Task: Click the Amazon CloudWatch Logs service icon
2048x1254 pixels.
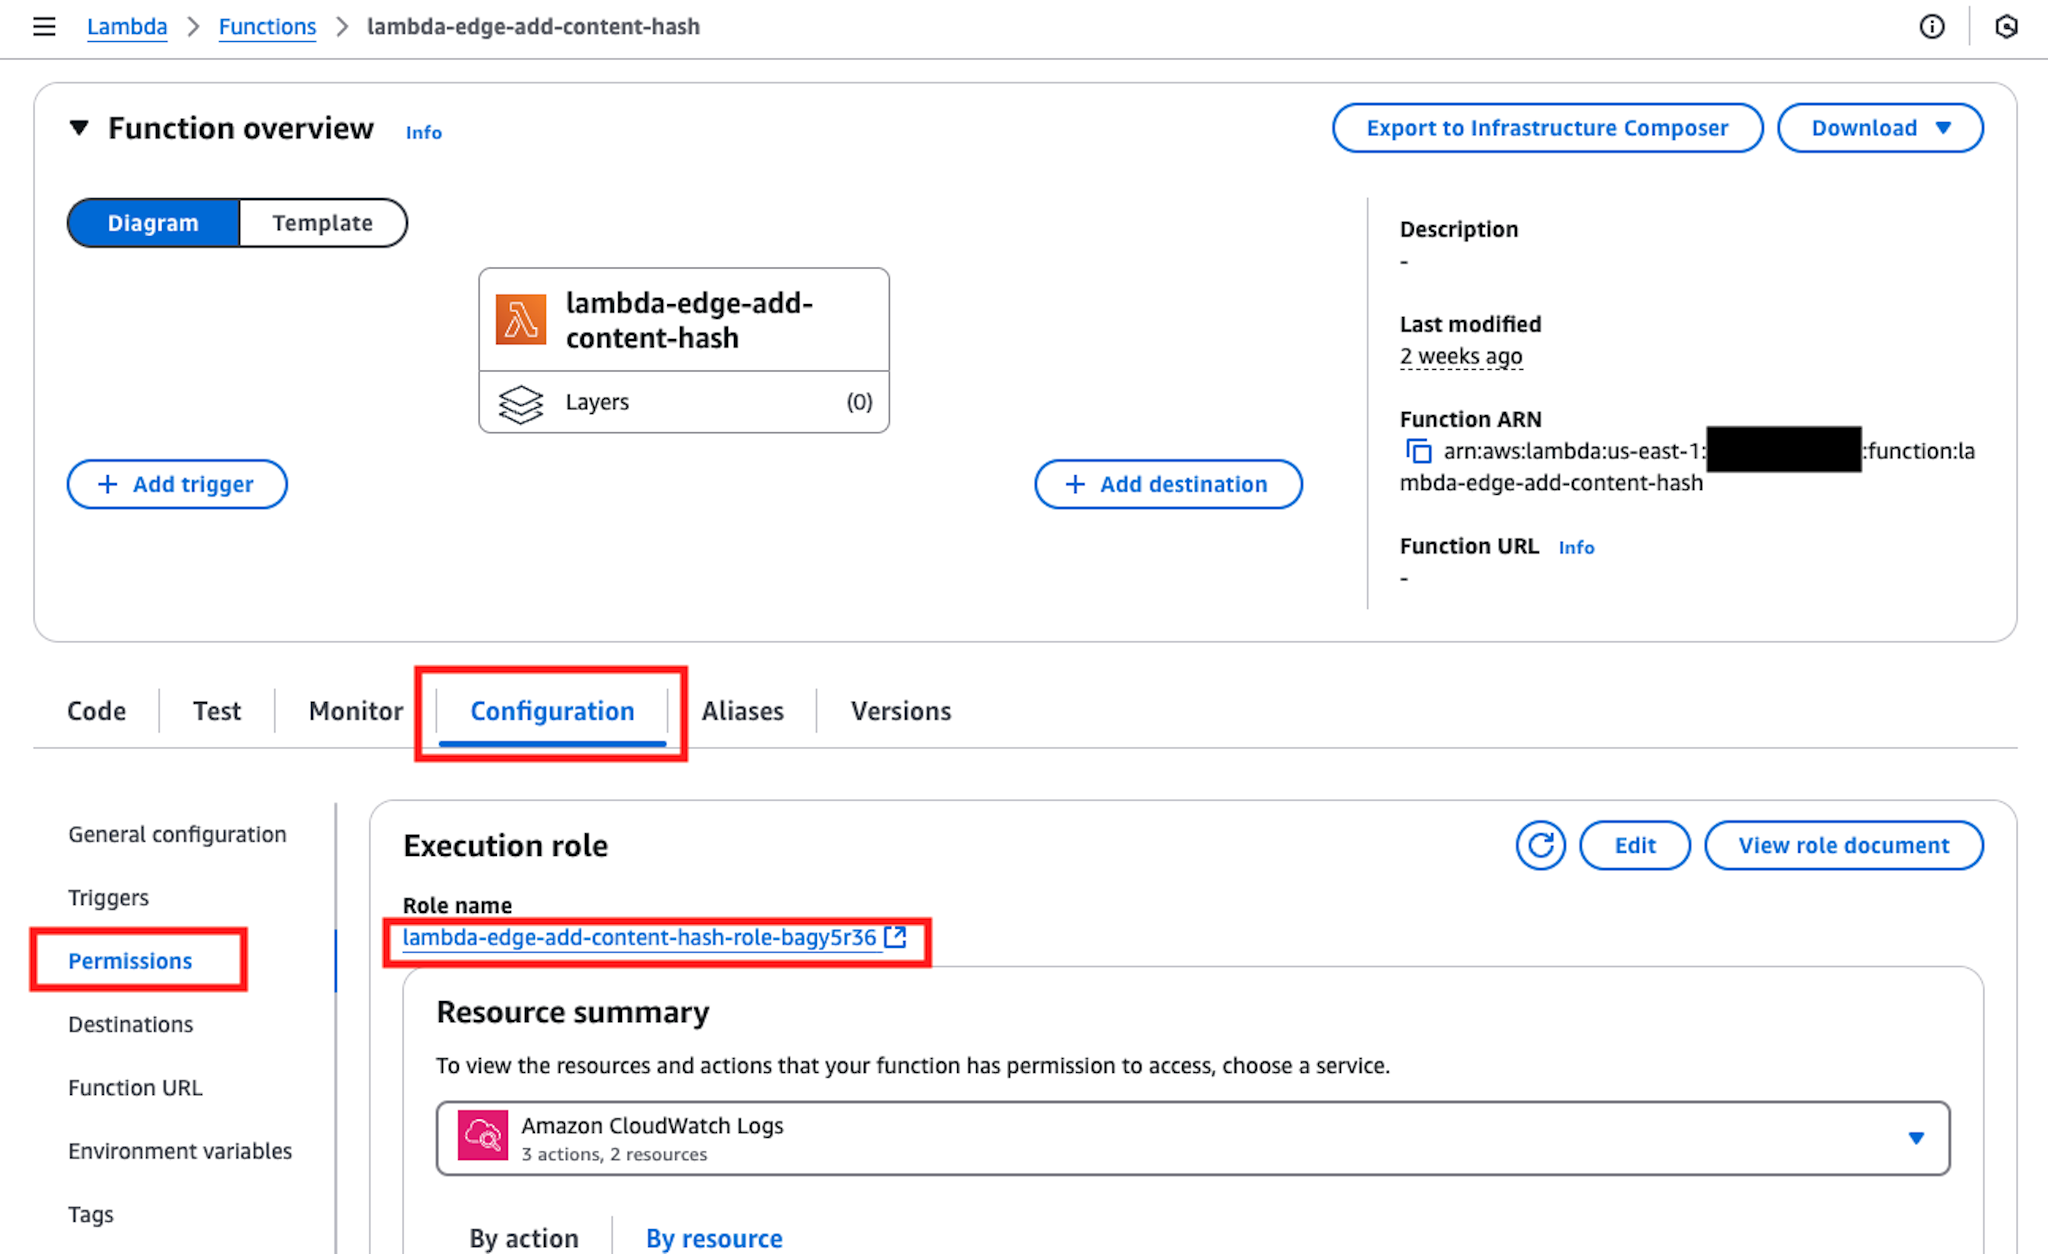Action: click(484, 1137)
